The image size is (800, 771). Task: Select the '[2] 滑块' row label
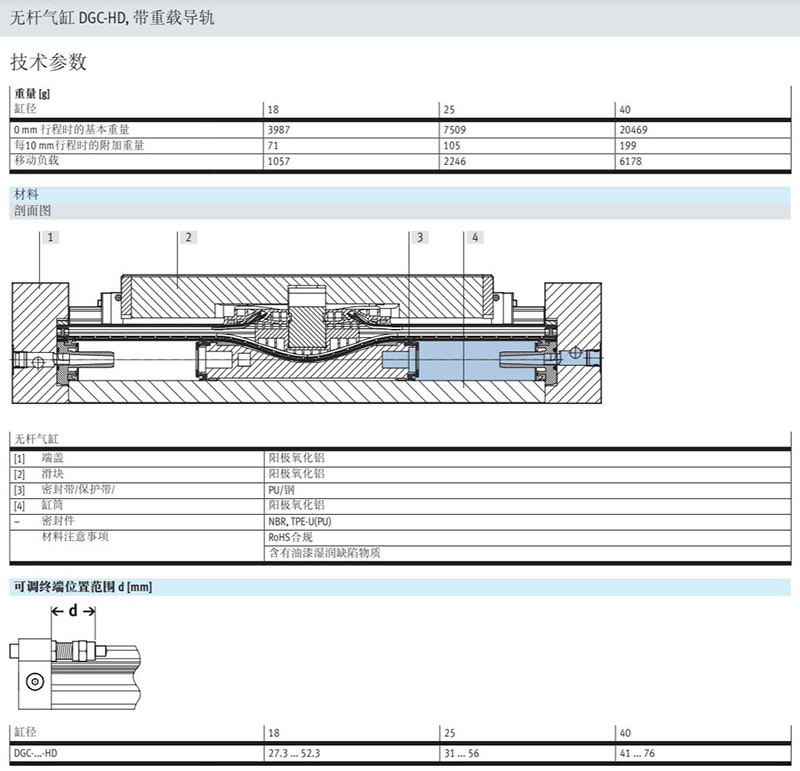pyautogui.click(x=39, y=474)
